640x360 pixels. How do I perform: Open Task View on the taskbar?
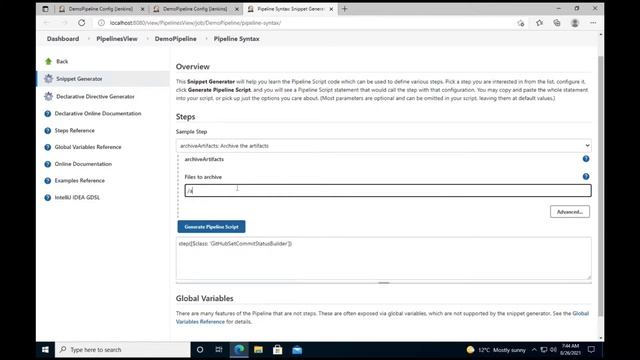(219, 350)
